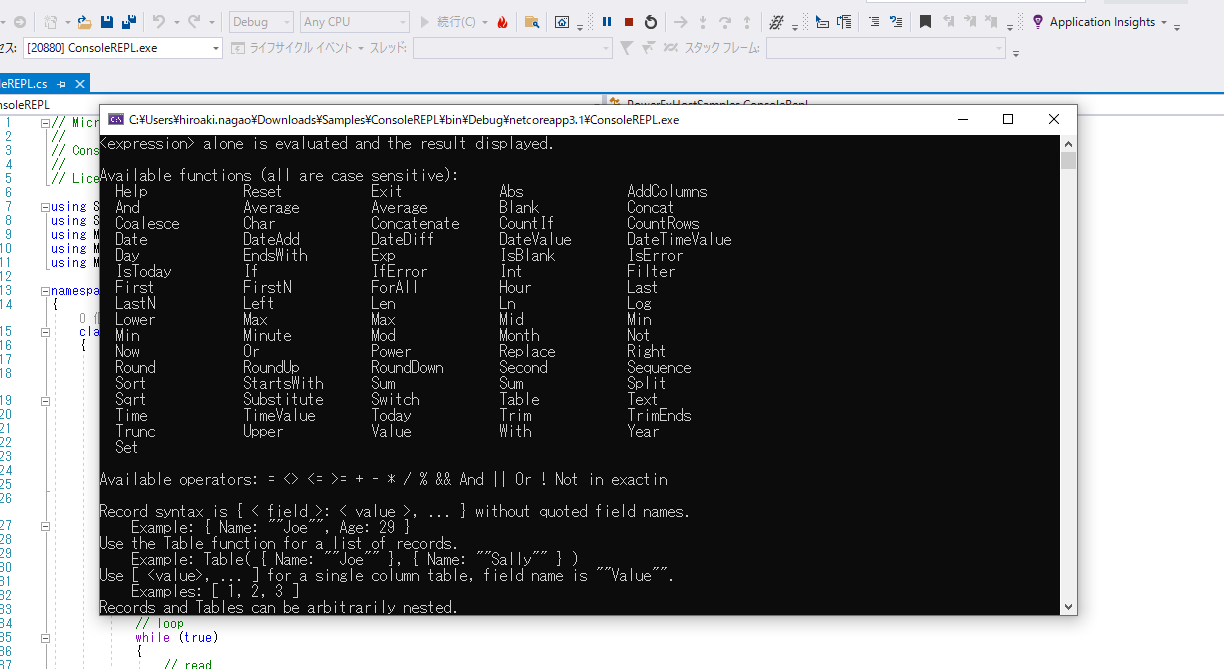Open the スタック フレーム combo box
This screenshot has height=669, width=1224.
886,47
